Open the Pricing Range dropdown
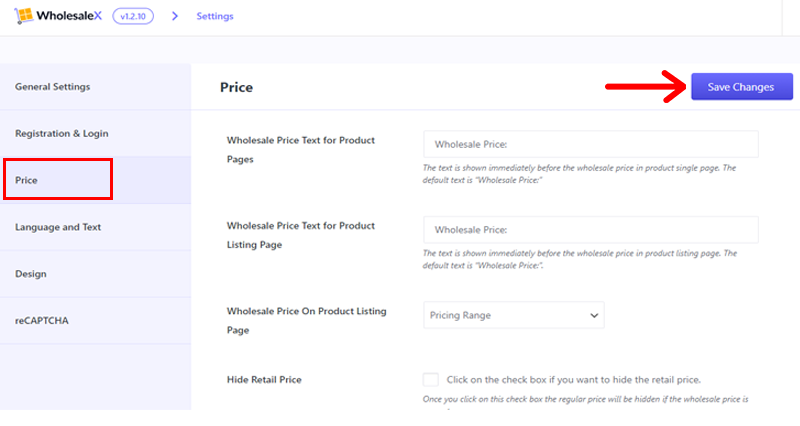800x426 pixels. click(x=514, y=315)
